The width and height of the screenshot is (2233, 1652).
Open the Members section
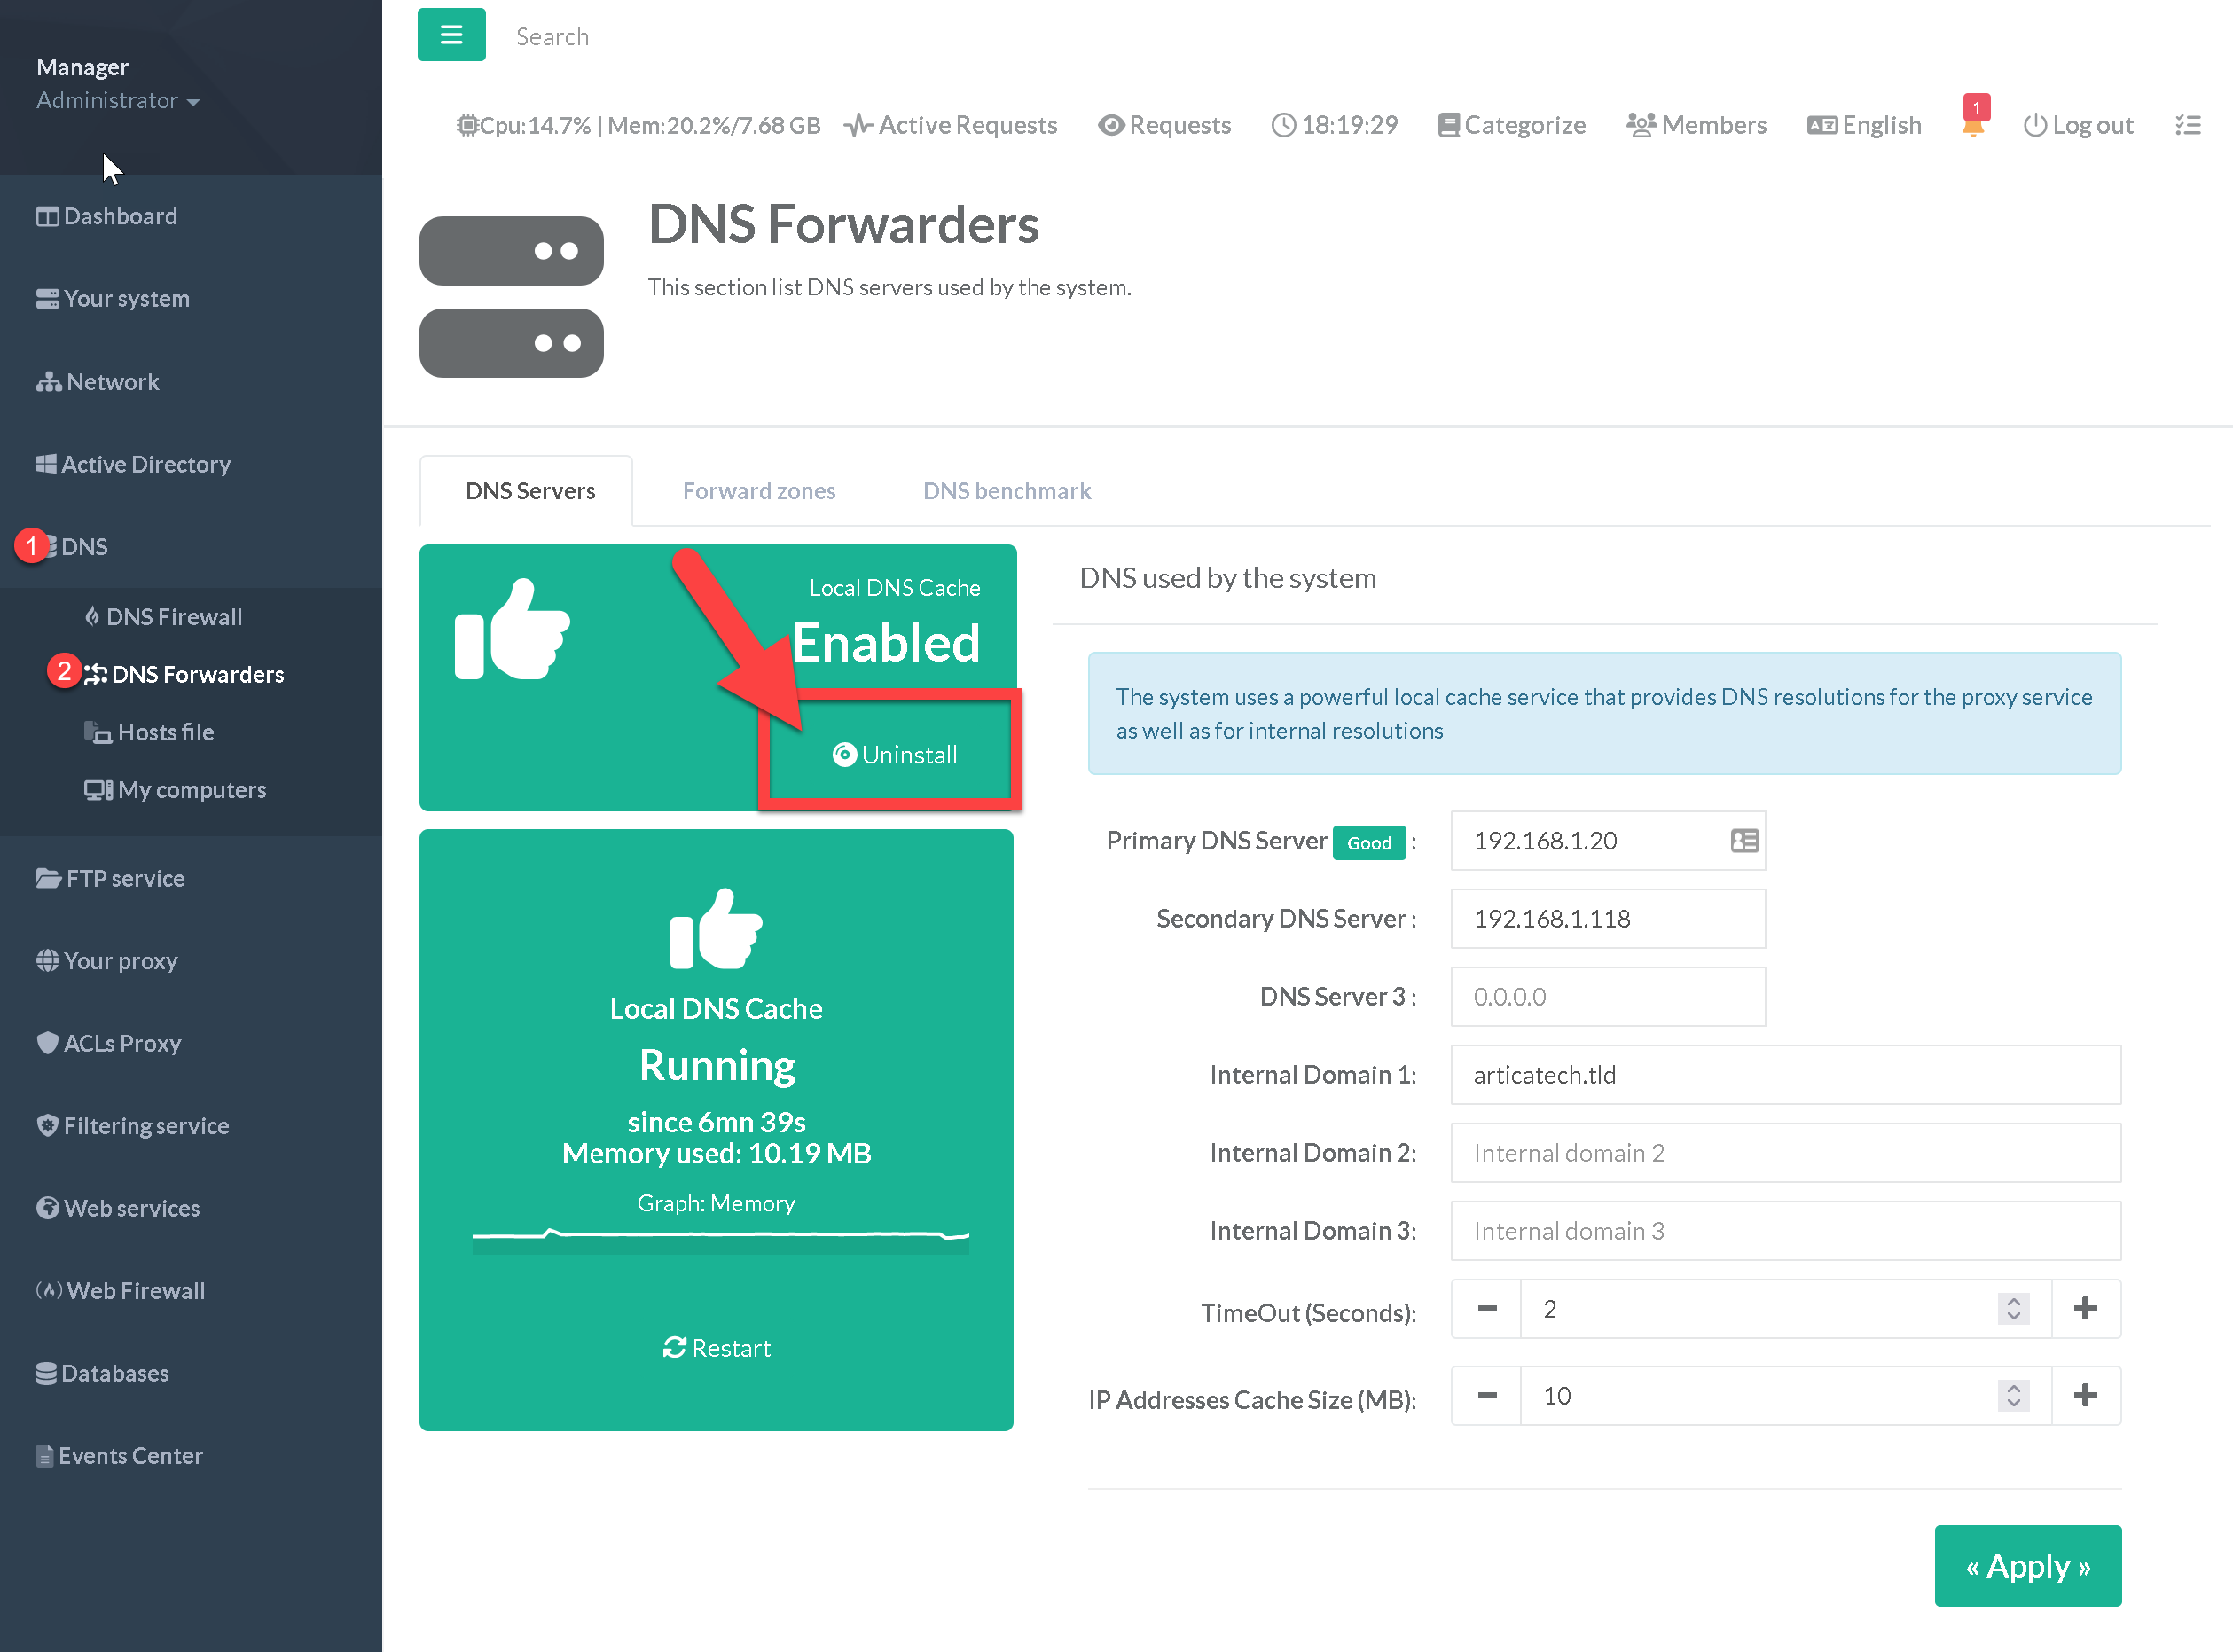point(1696,125)
